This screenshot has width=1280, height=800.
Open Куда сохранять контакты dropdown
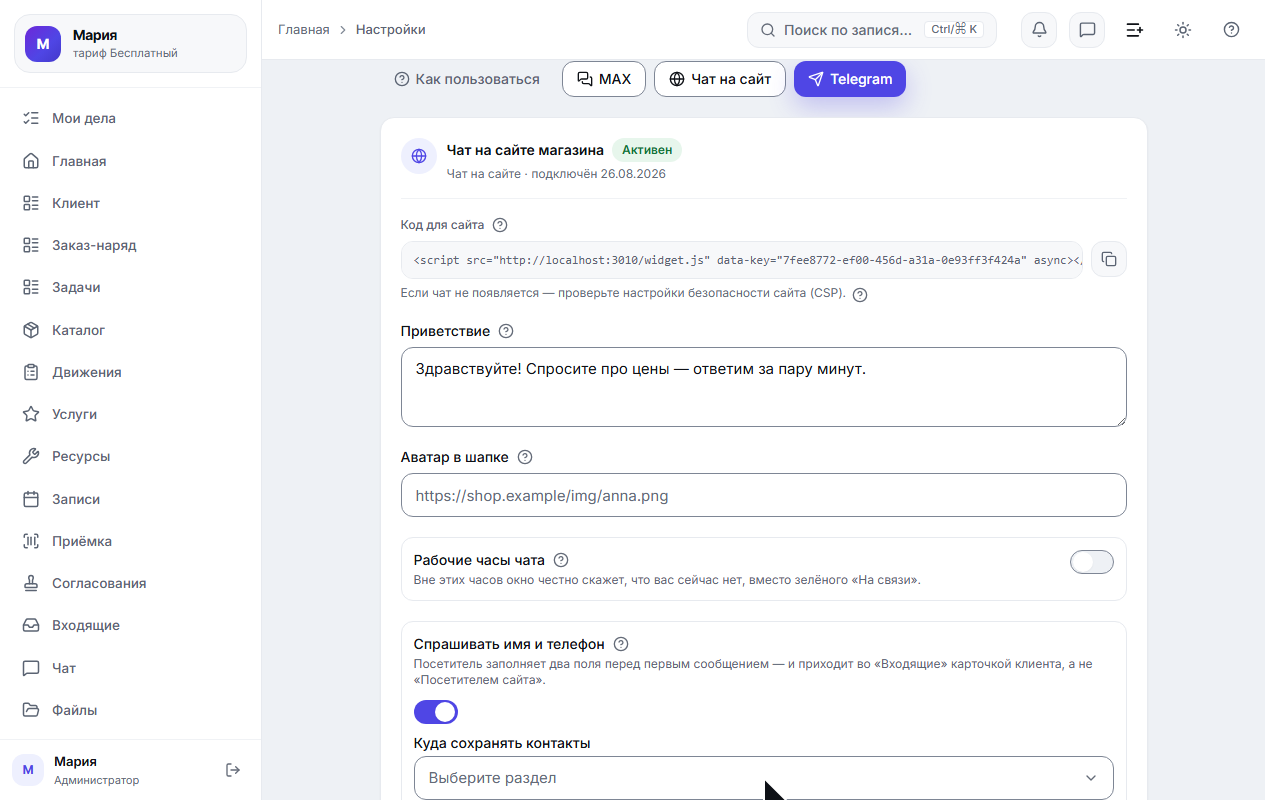pos(764,778)
